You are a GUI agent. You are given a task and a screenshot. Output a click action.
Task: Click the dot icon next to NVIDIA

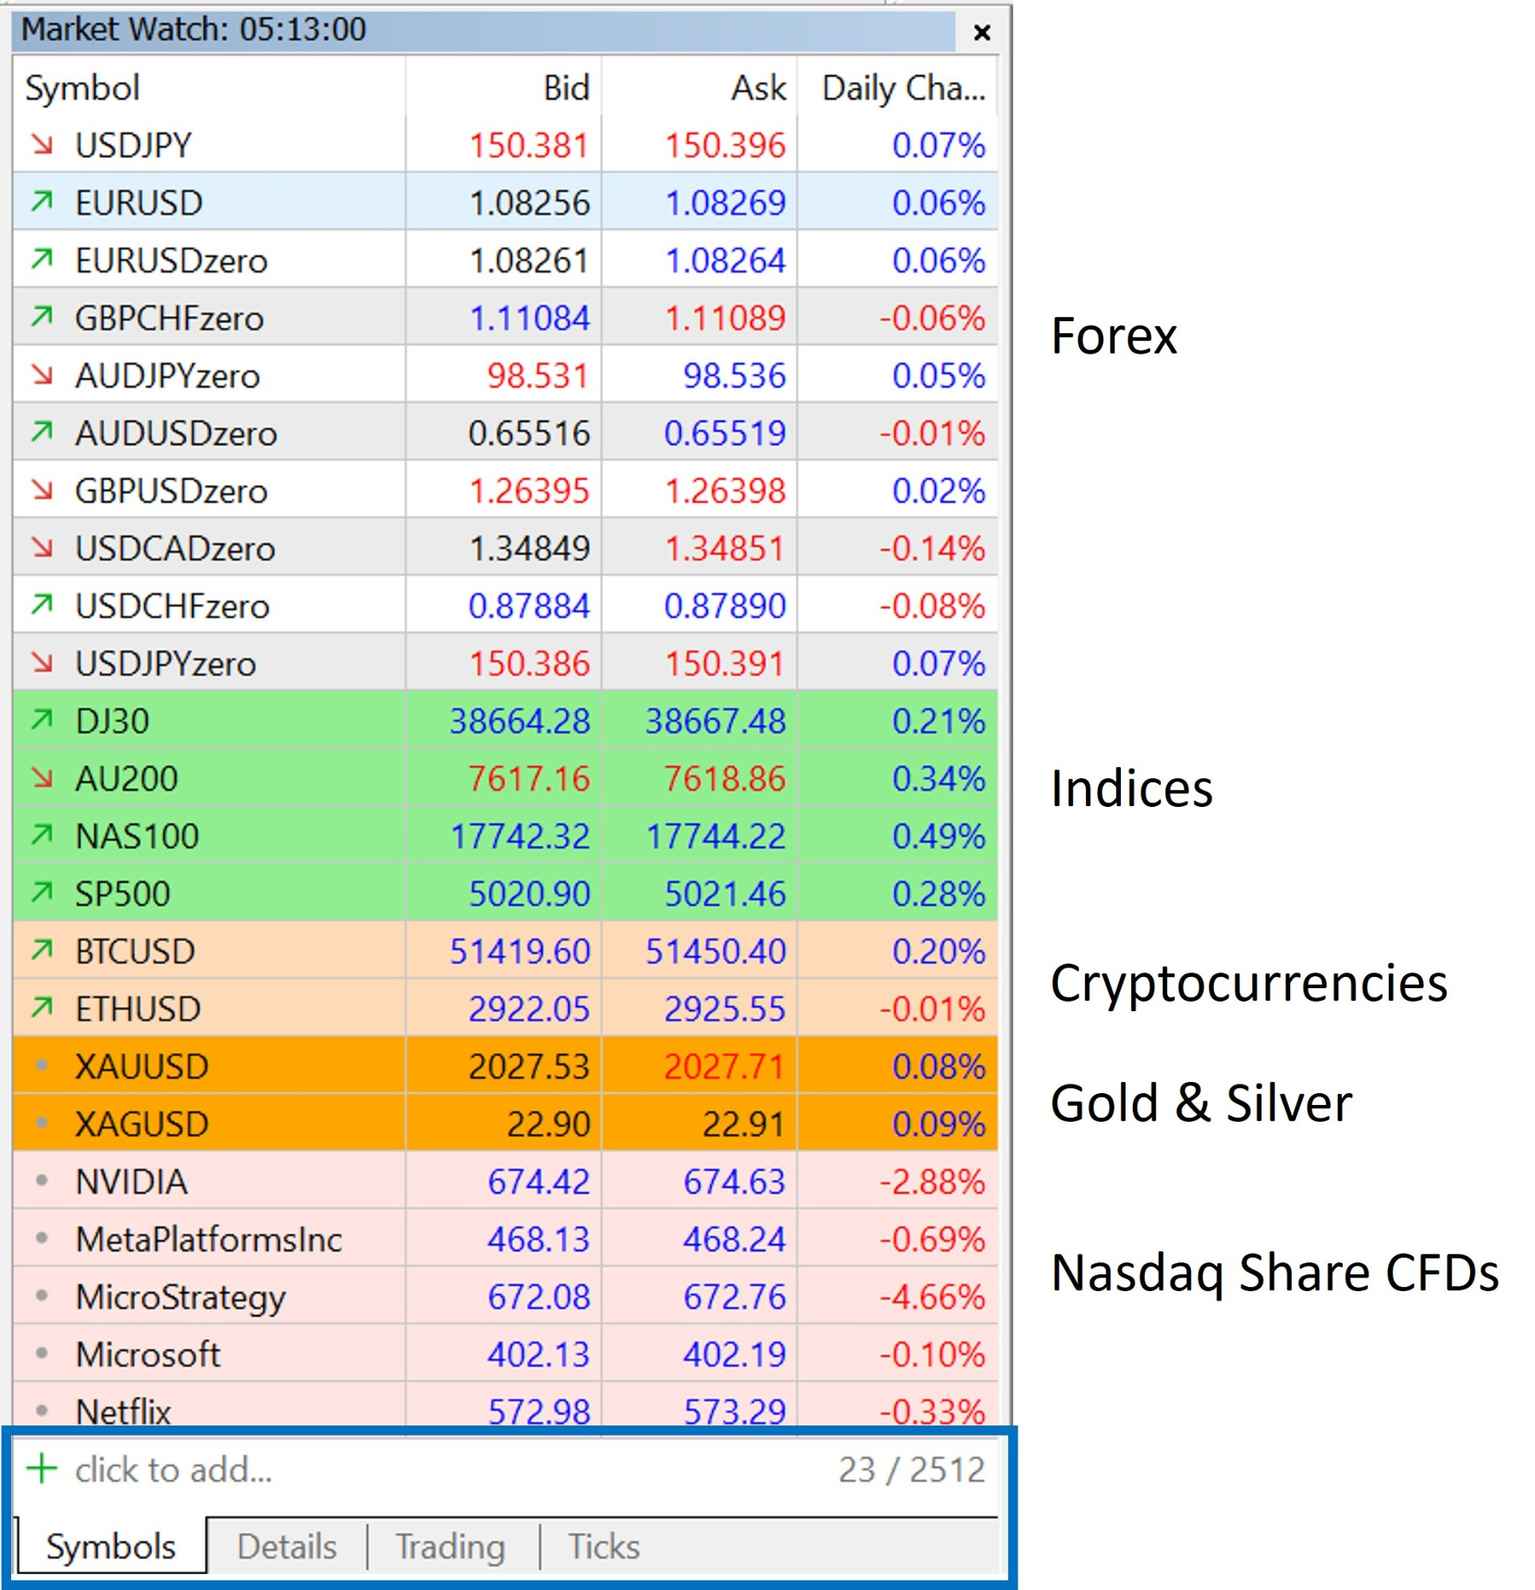coord(42,1181)
